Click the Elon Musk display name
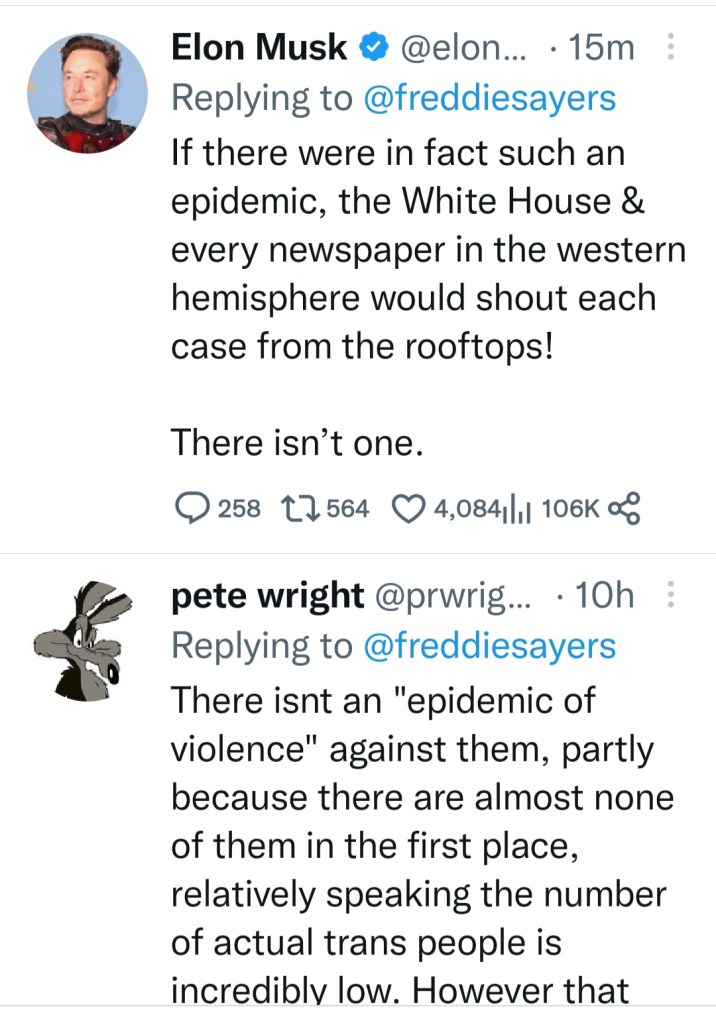716x1023 pixels. tap(260, 47)
